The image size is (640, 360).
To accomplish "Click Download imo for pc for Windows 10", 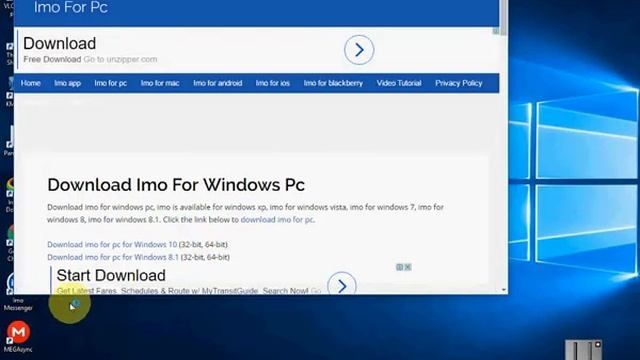I will (x=112, y=244).
